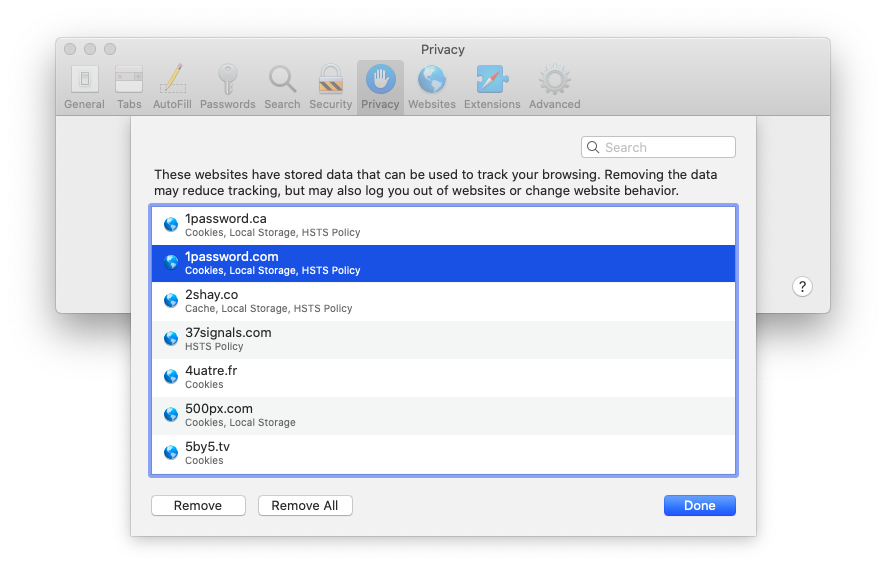Click the globe icon beside 37signals.com
The height and width of the screenshot is (563, 886).
[x=171, y=338]
